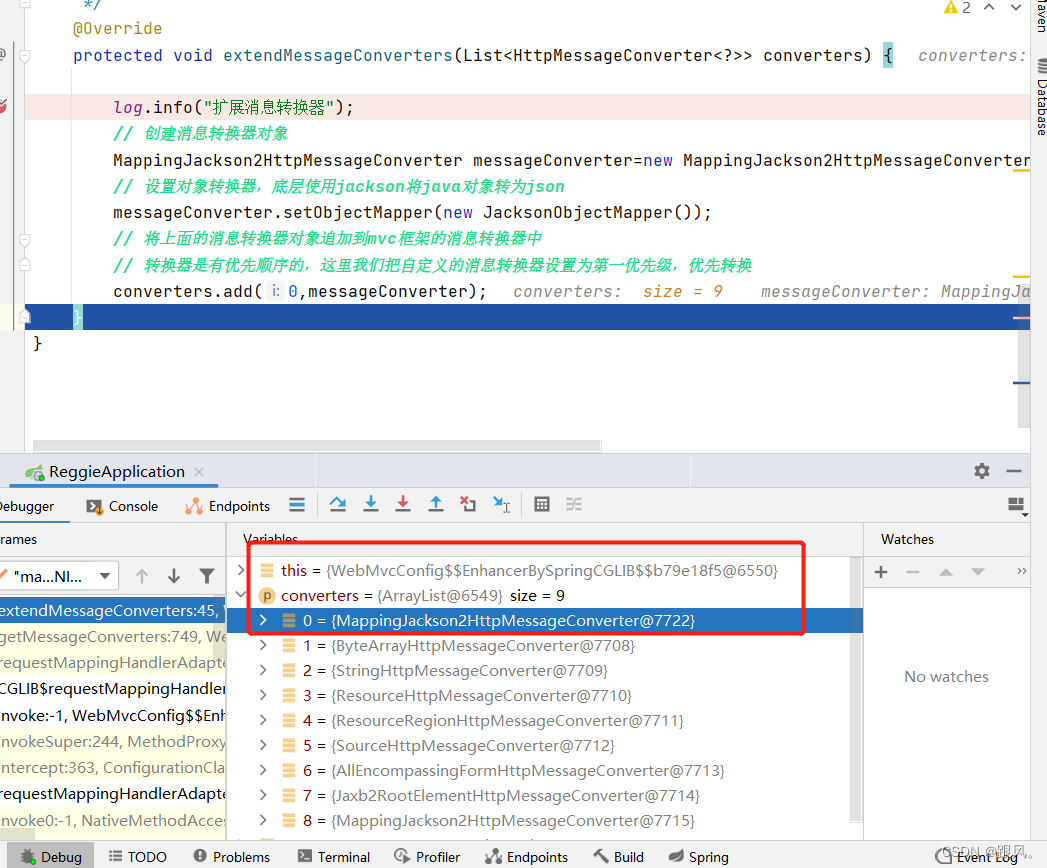Click the red Force Step Into icon
This screenshot has width=1047, height=868.
click(403, 504)
